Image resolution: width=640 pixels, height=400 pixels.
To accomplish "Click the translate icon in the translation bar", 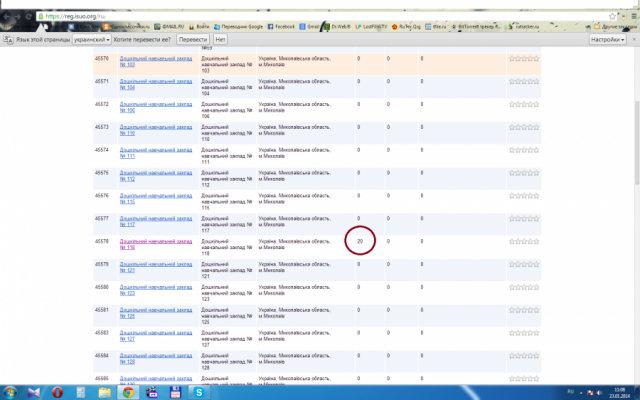I will 7,39.
